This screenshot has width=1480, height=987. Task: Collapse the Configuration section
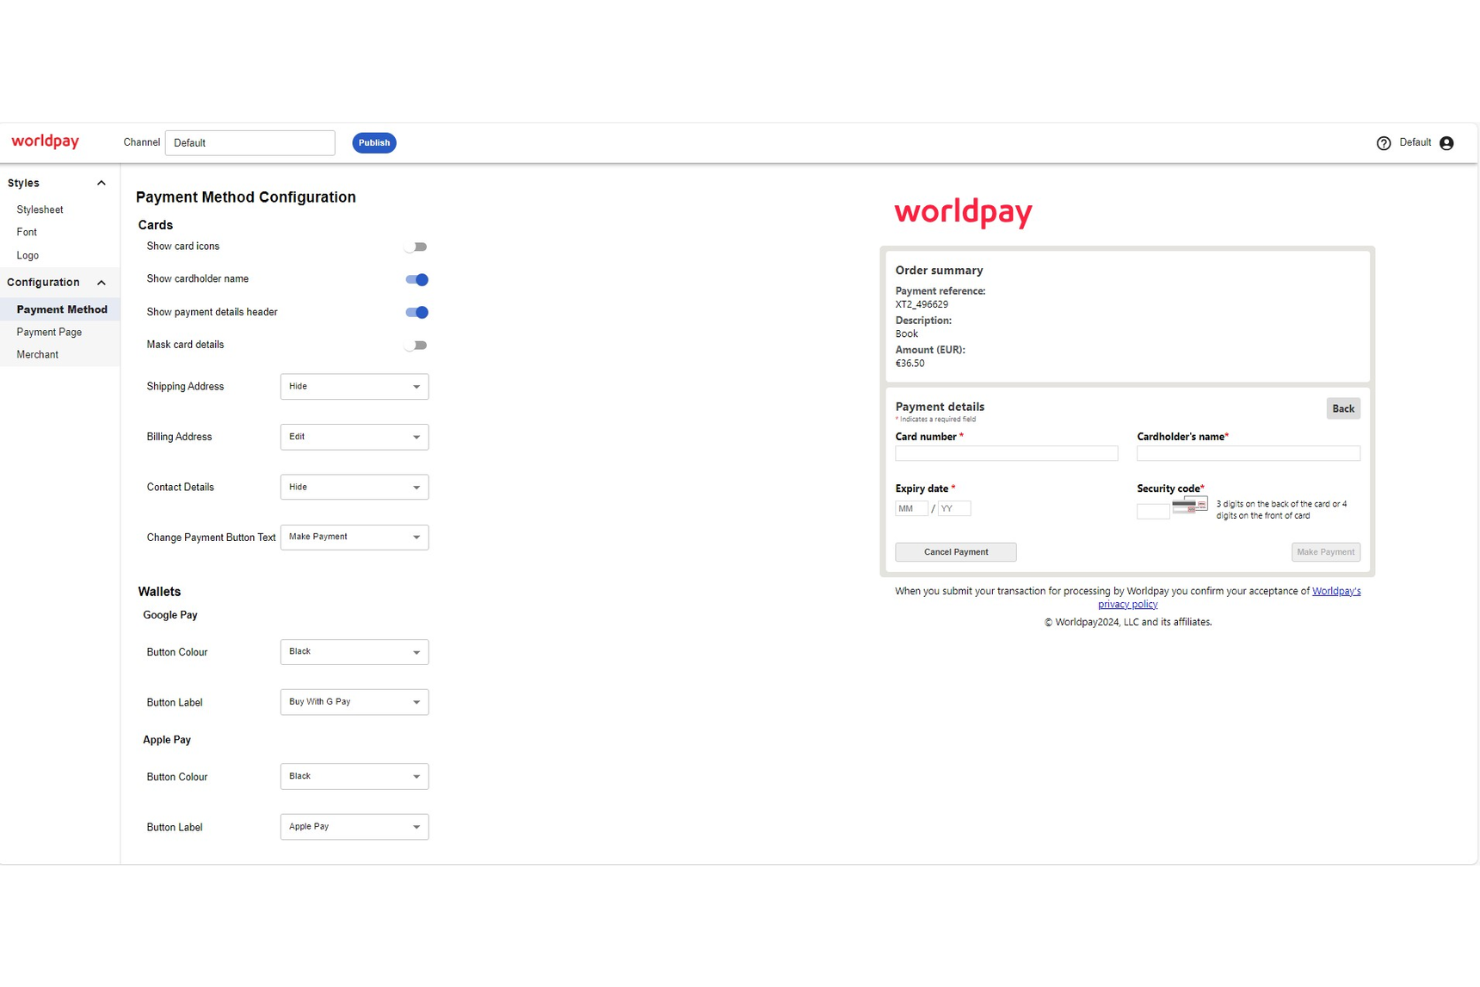(100, 282)
